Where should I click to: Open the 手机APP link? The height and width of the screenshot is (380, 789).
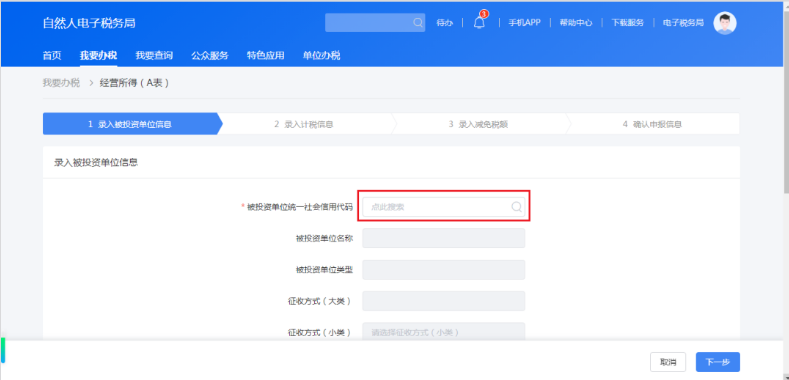point(524,23)
